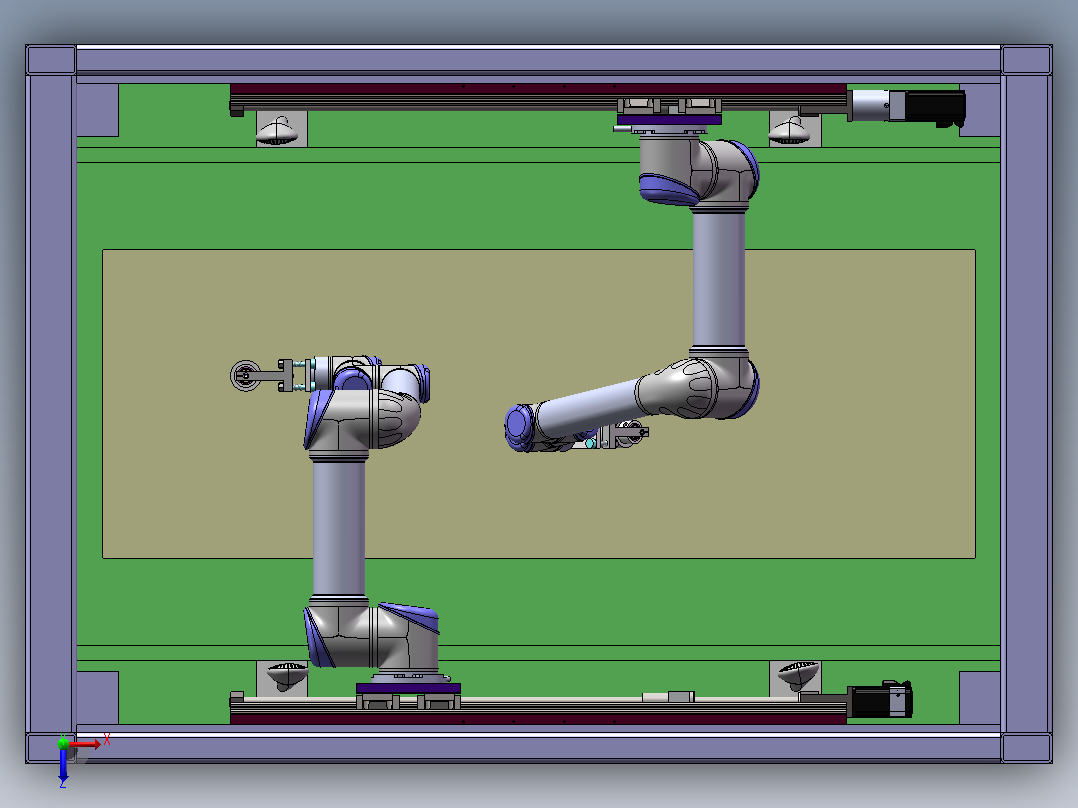Select the black servo motor on the bottom rail
Image resolution: width=1078 pixels, height=808 pixels.
(x=882, y=700)
